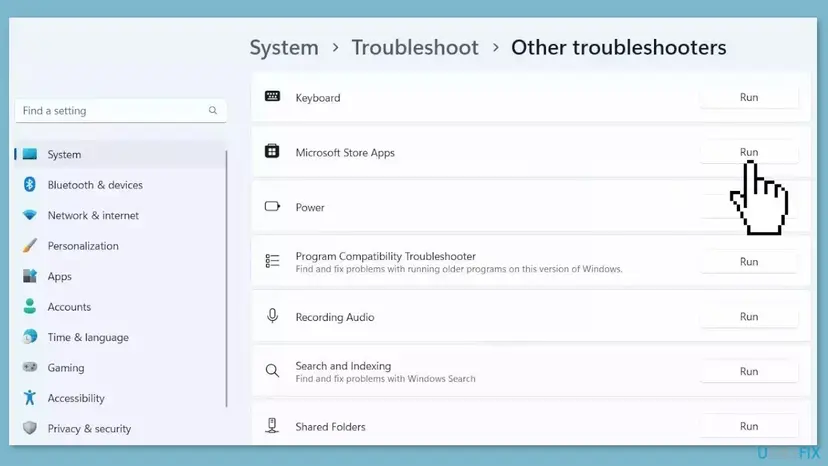Click the Accounts person icon
Screen dimensions: 828x466
30,306
